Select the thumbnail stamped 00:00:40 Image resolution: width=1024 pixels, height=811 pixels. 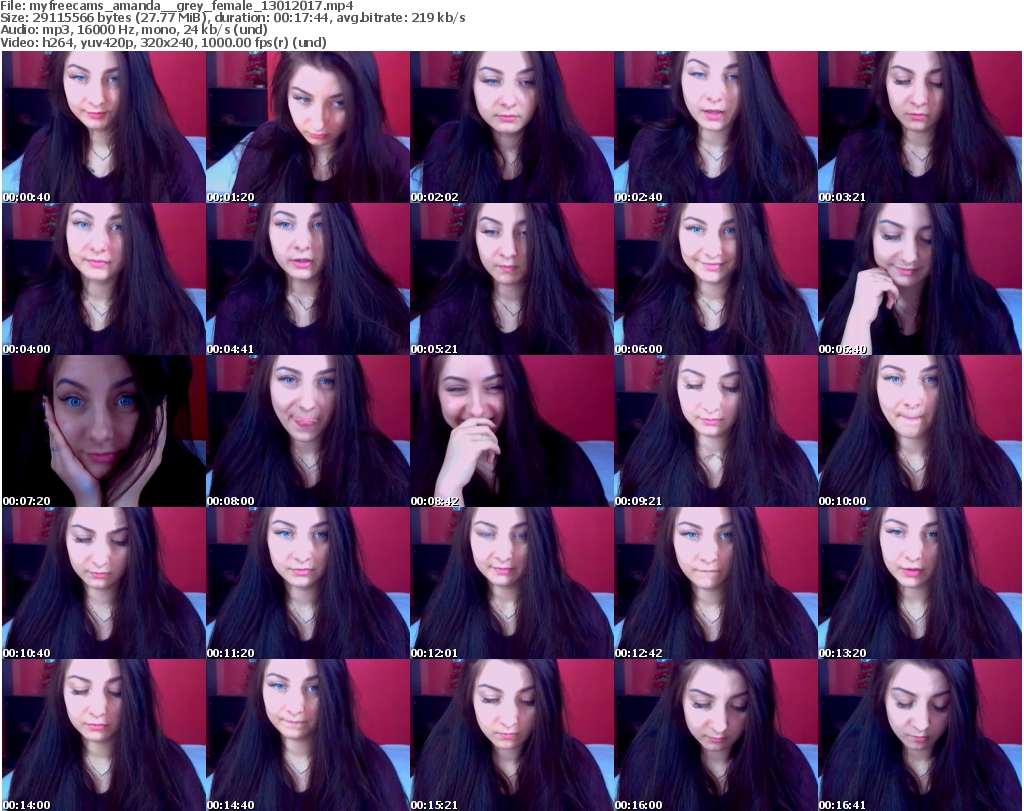(x=104, y=127)
